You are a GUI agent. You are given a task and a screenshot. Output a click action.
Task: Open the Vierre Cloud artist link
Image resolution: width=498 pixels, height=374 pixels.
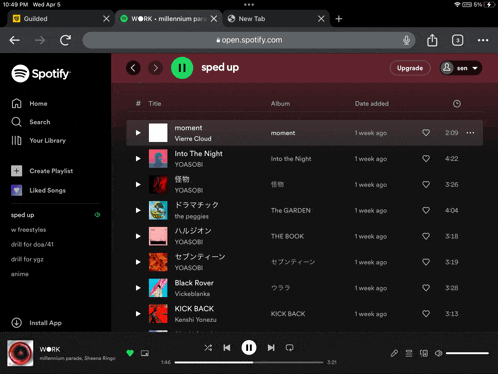tap(193, 139)
